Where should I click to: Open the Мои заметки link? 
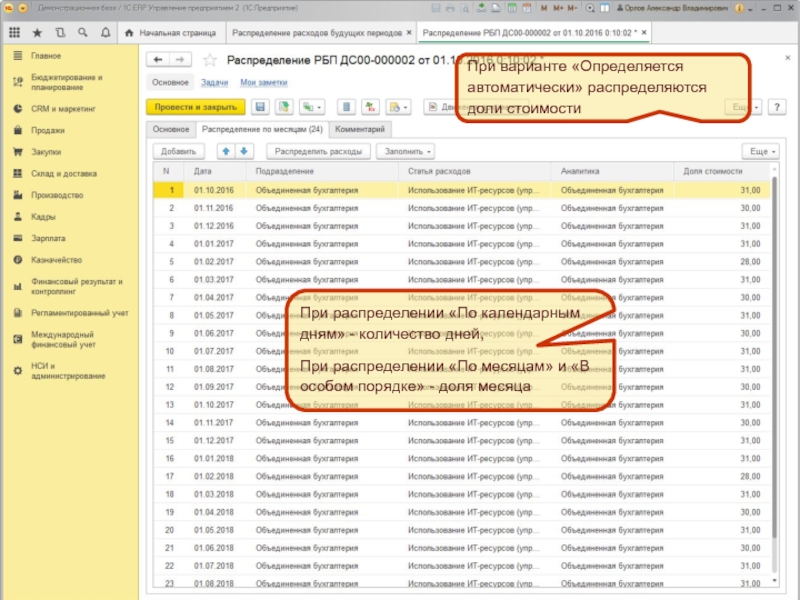coord(264,82)
